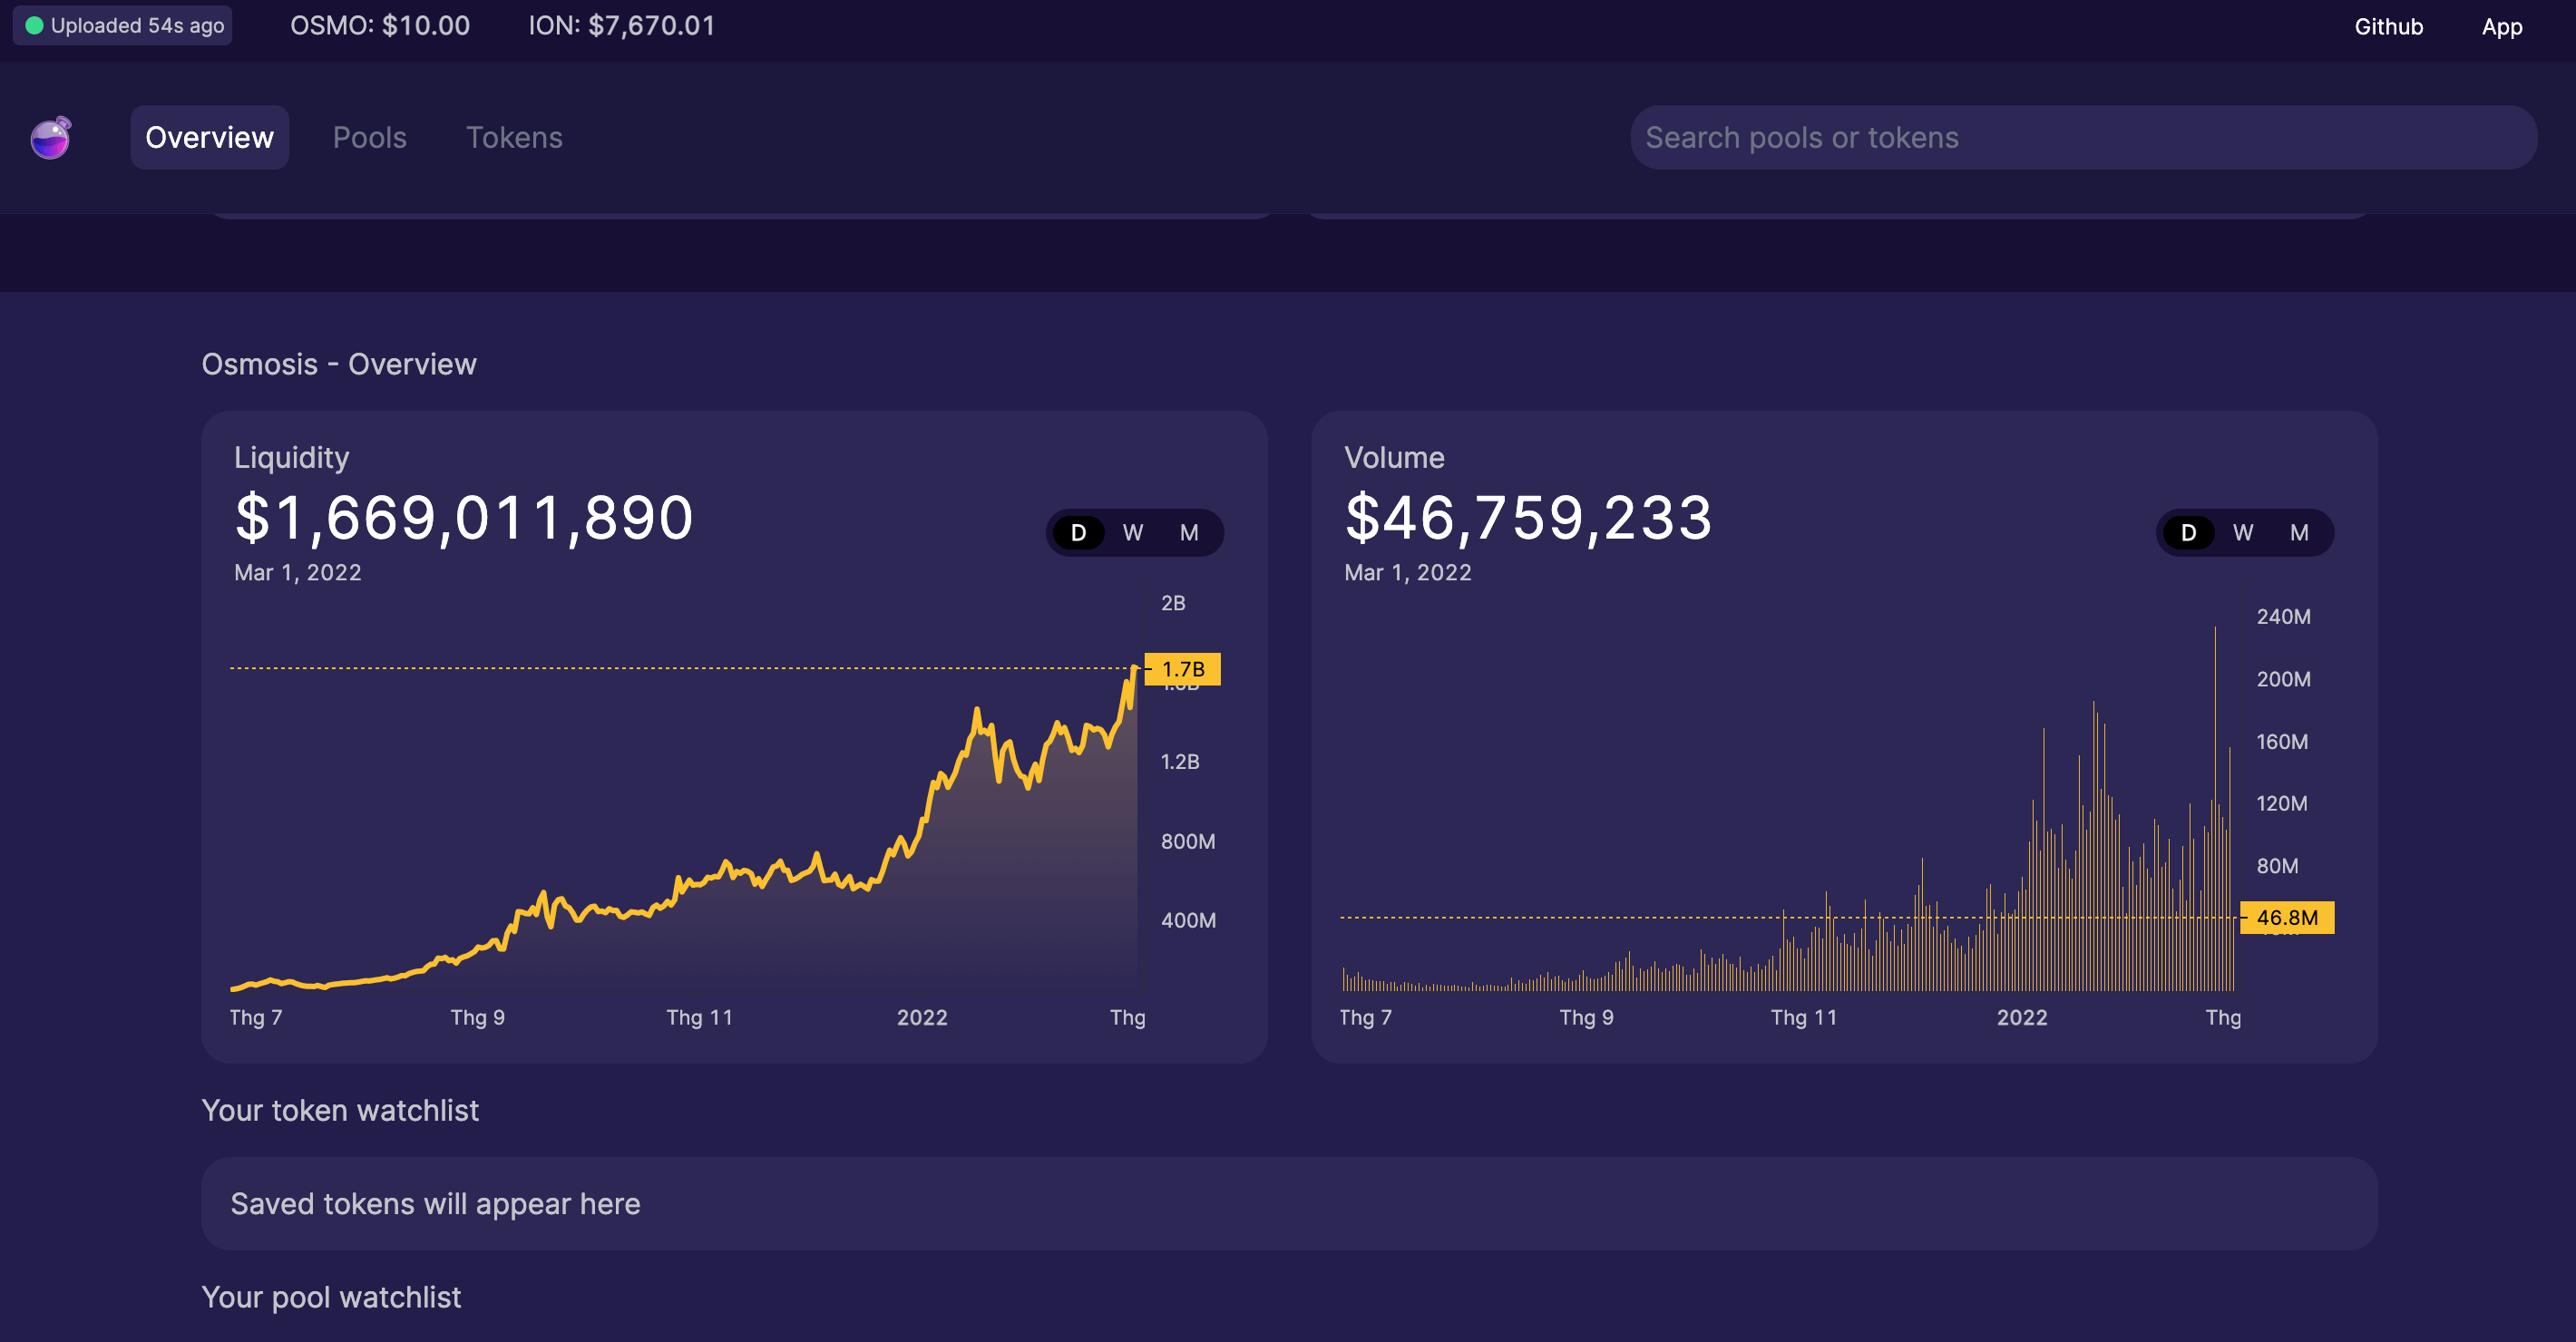Switch Liquidity chart to monthly view

coord(1189,533)
